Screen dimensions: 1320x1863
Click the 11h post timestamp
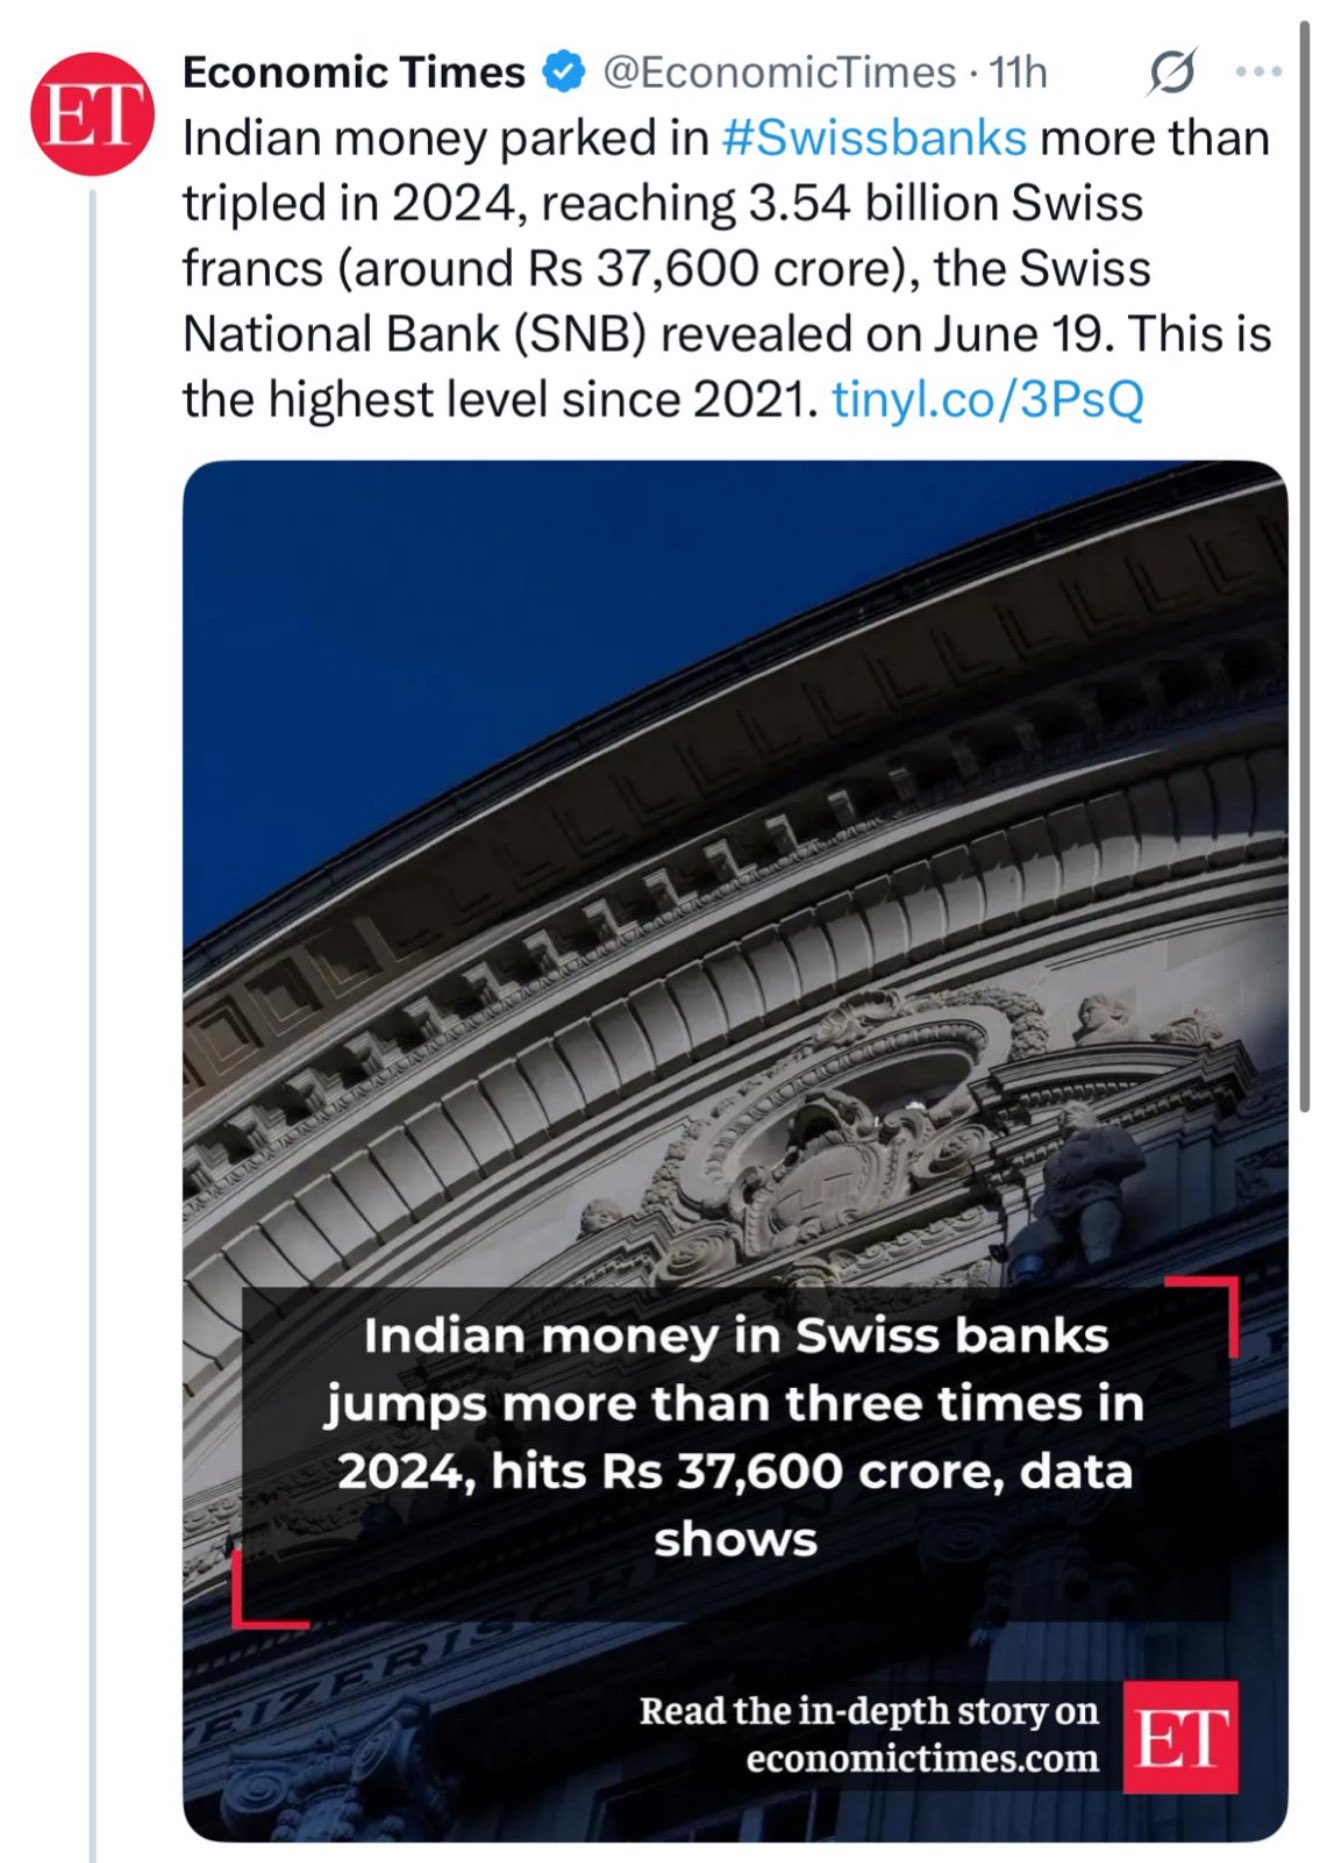1018,73
